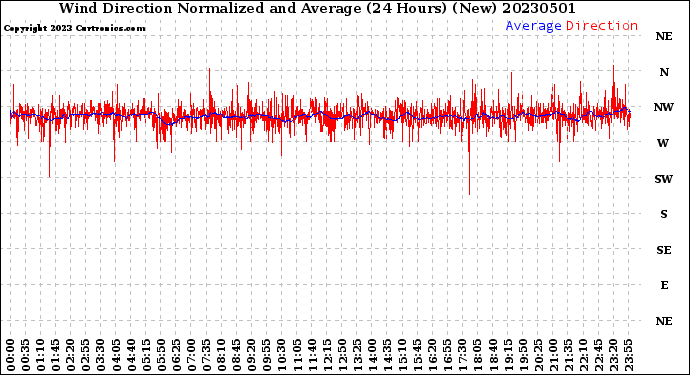
Task: Click the 'E' direction axis label
Action: pyautogui.click(x=664, y=285)
